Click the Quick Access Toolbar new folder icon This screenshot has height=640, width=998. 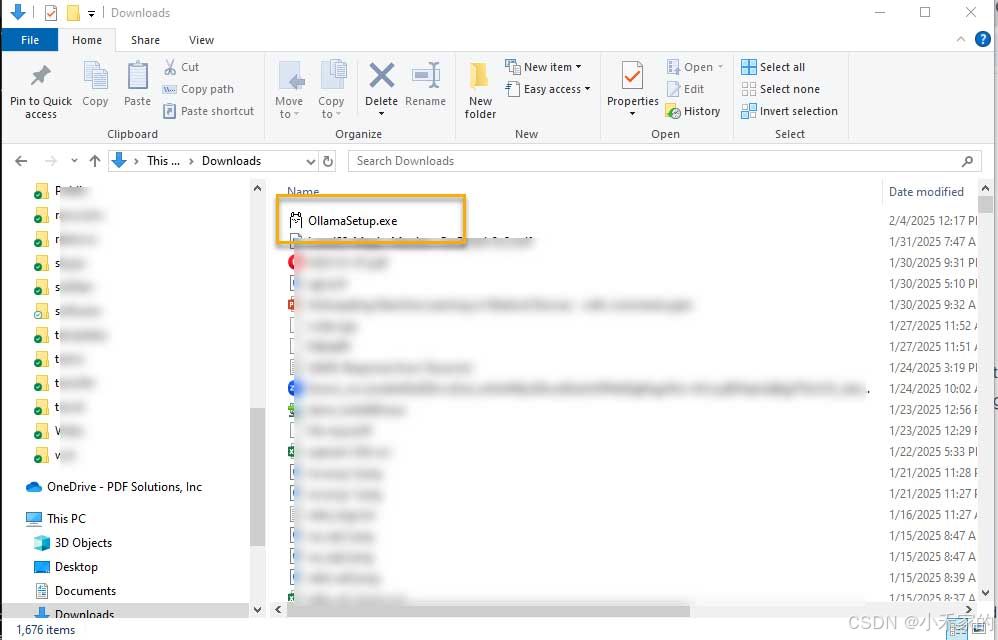[73, 13]
